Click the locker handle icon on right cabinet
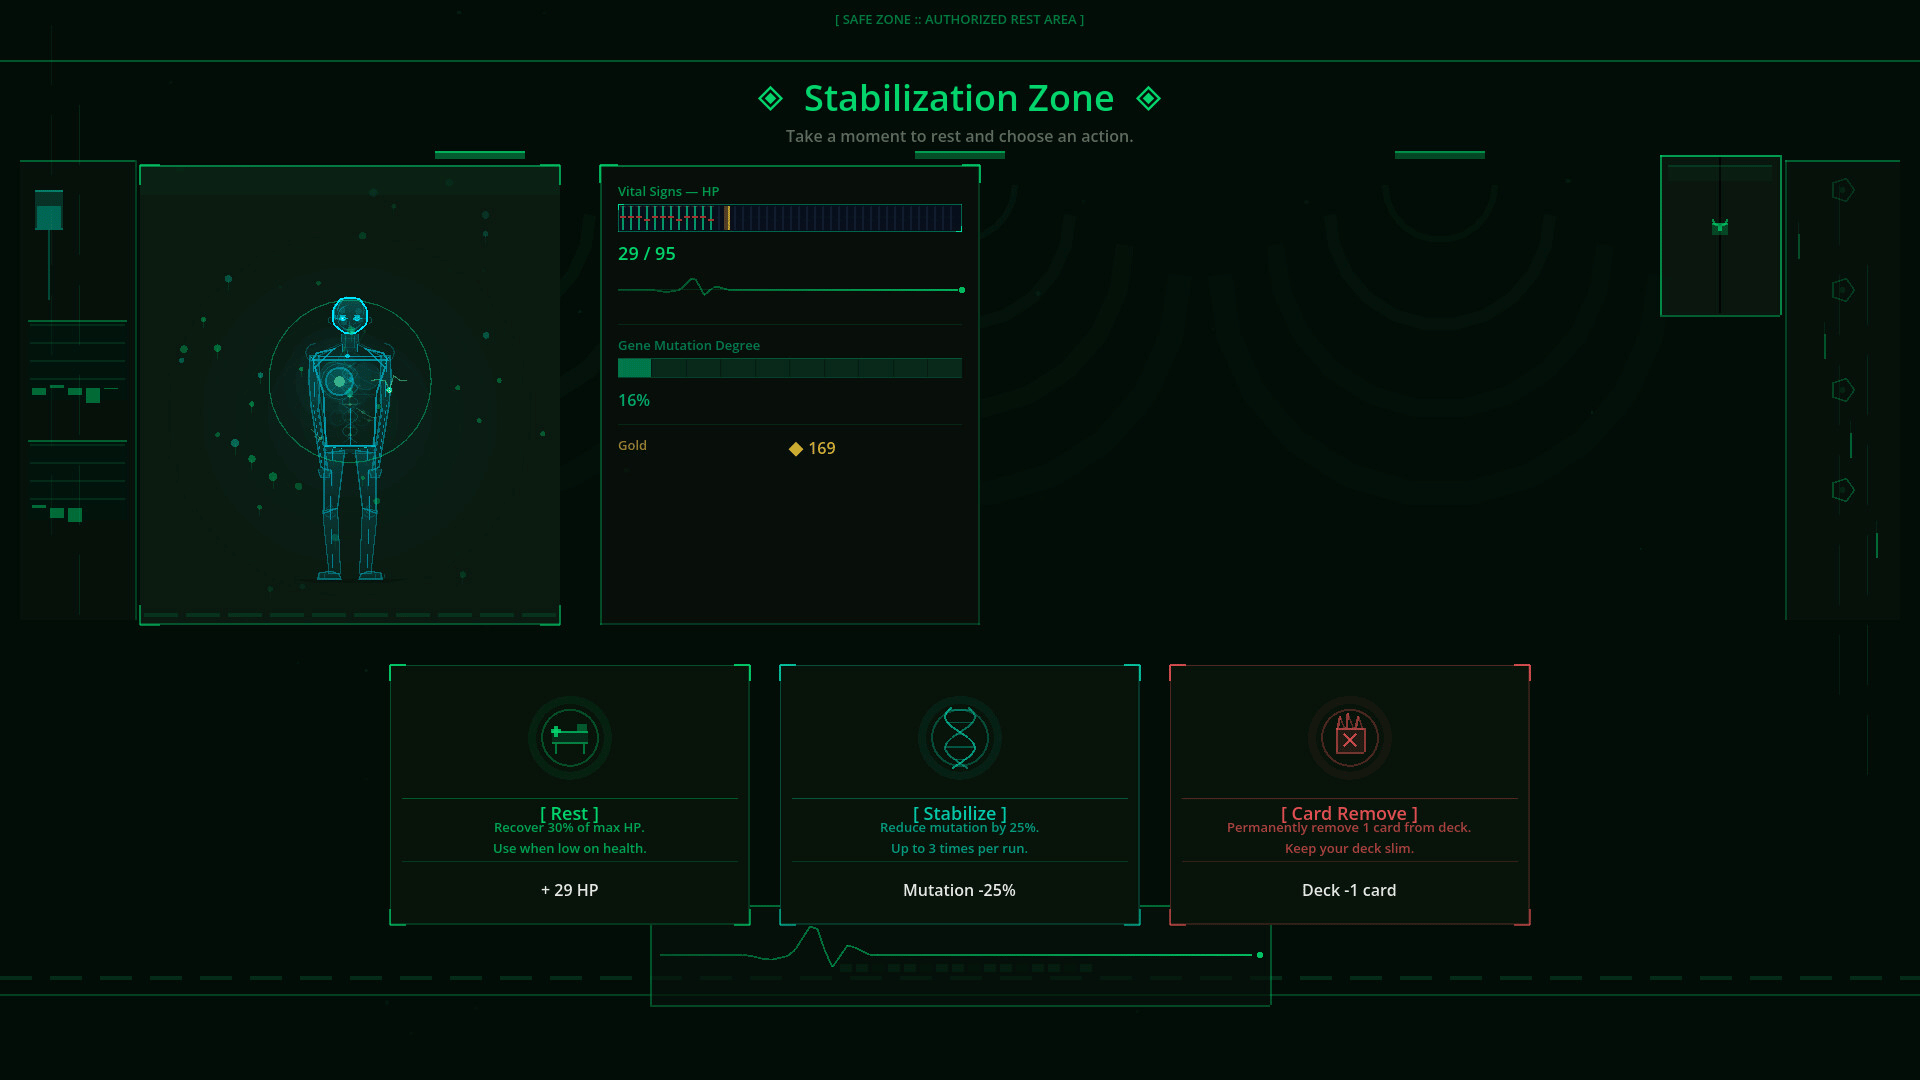This screenshot has height=1080, width=1920. 1720,227
